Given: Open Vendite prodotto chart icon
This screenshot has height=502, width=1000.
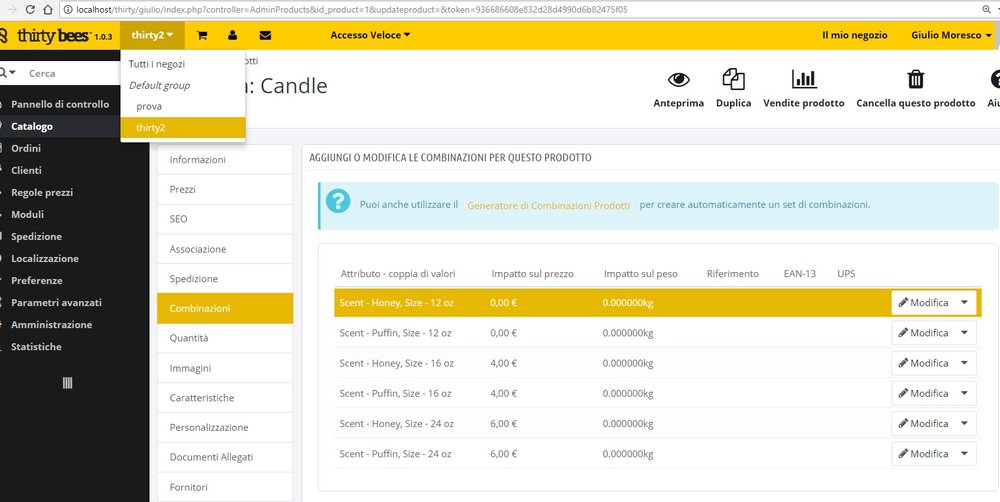Looking at the screenshot, I should [803, 80].
